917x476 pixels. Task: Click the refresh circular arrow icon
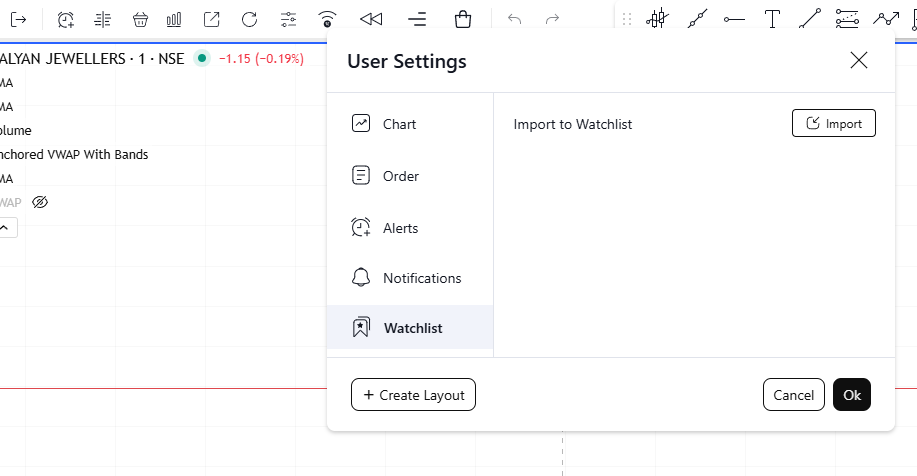coord(250,20)
